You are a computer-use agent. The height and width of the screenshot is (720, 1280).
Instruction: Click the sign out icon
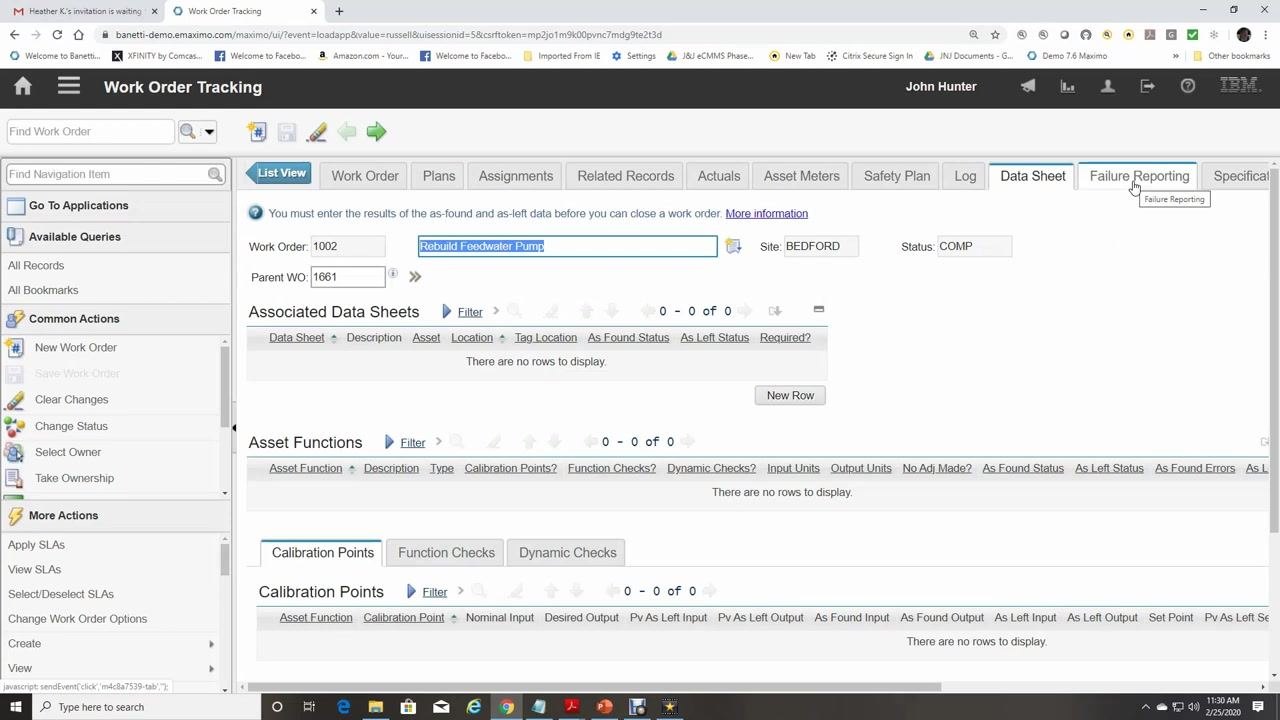click(1148, 87)
